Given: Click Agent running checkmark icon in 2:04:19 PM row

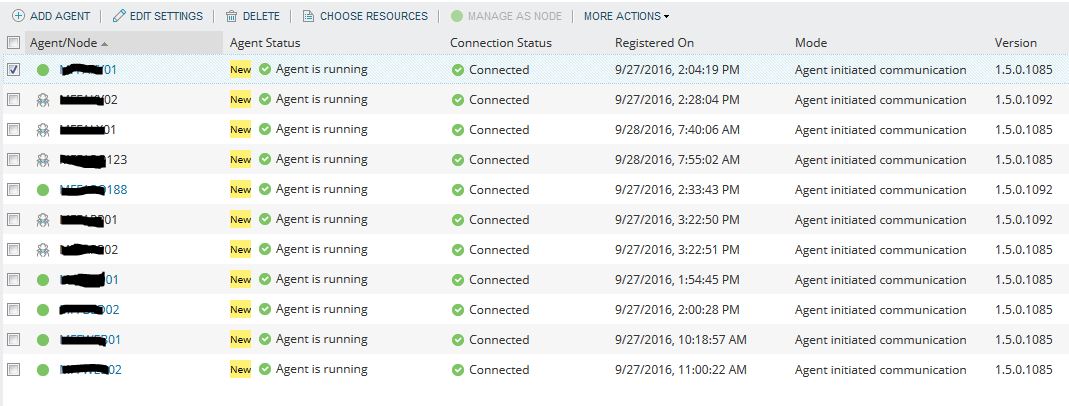Looking at the screenshot, I should click(x=265, y=69).
